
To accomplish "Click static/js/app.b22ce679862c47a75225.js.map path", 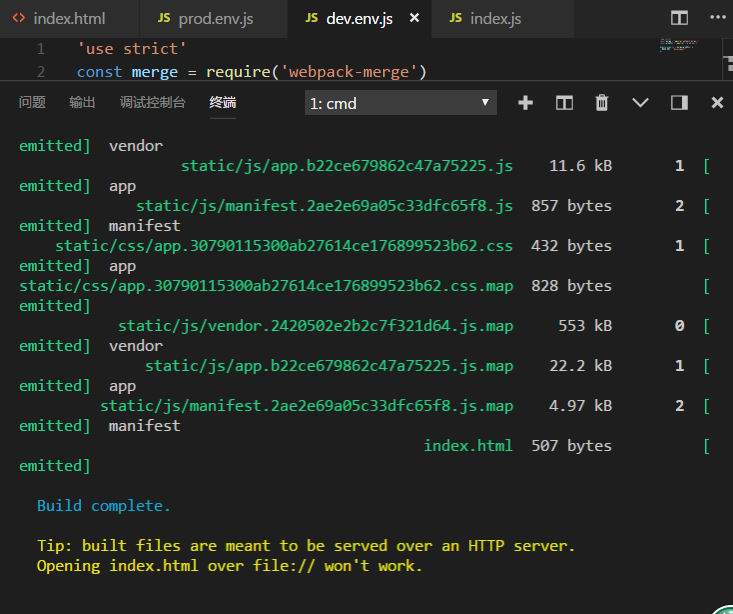I will coord(329,366).
